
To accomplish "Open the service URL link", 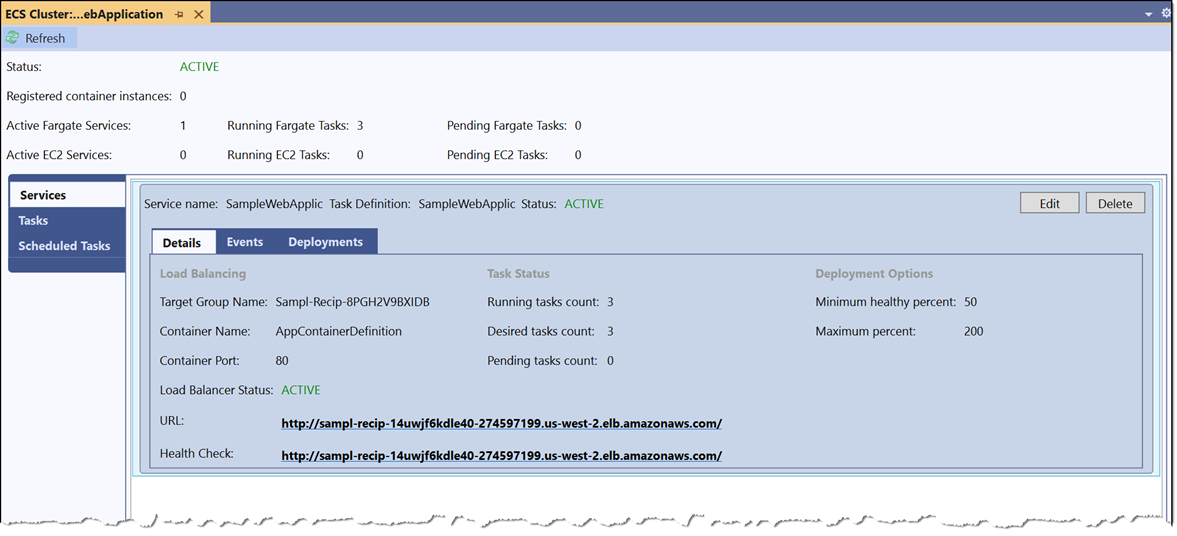I will click(x=501, y=423).
